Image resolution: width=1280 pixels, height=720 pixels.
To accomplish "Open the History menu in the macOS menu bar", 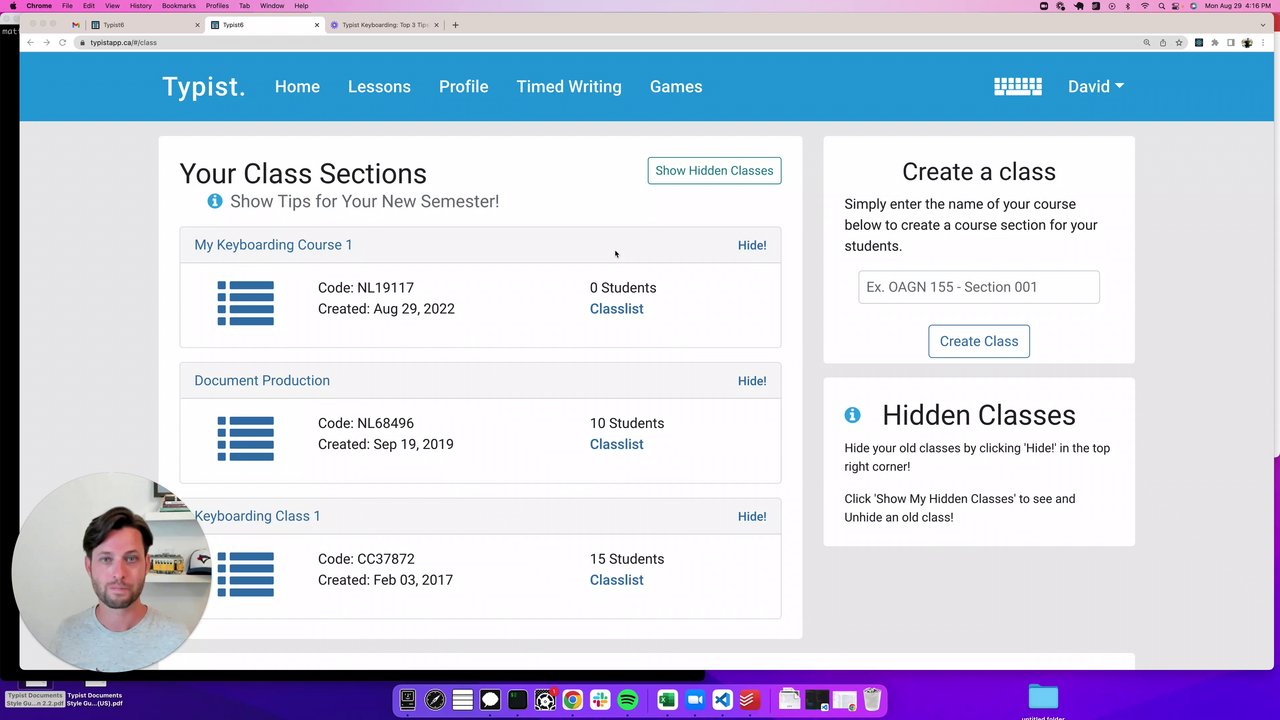I will [x=141, y=6].
